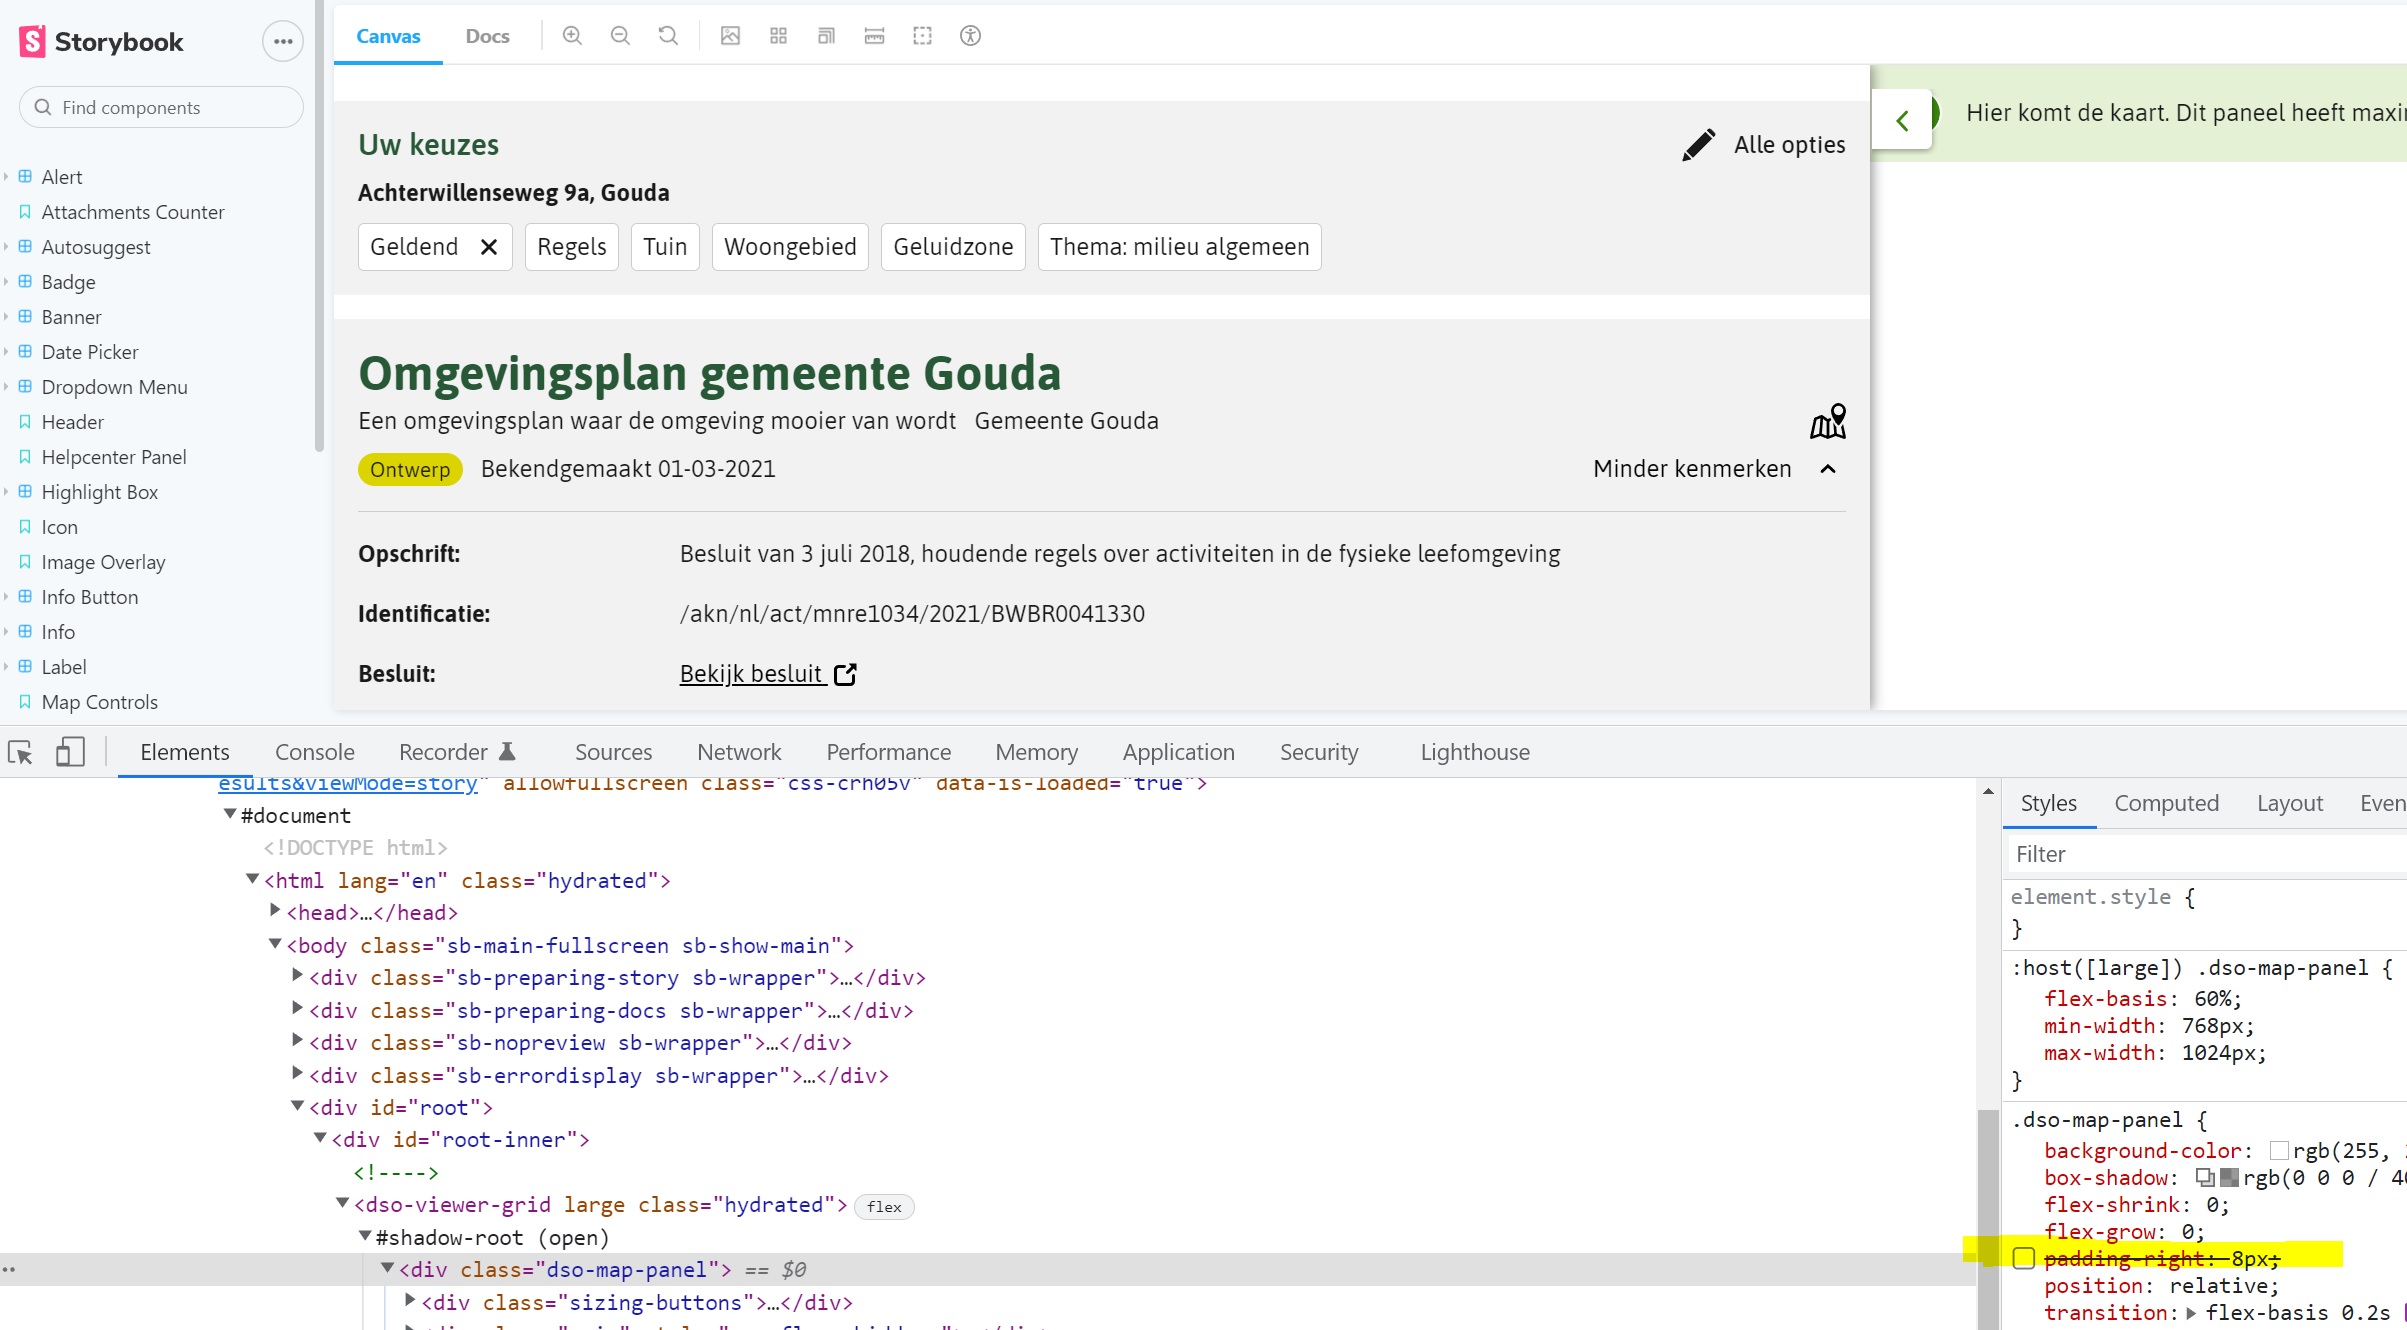The width and height of the screenshot is (2407, 1330).
Task: Open the Console tab in DevTools
Action: [x=315, y=752]
